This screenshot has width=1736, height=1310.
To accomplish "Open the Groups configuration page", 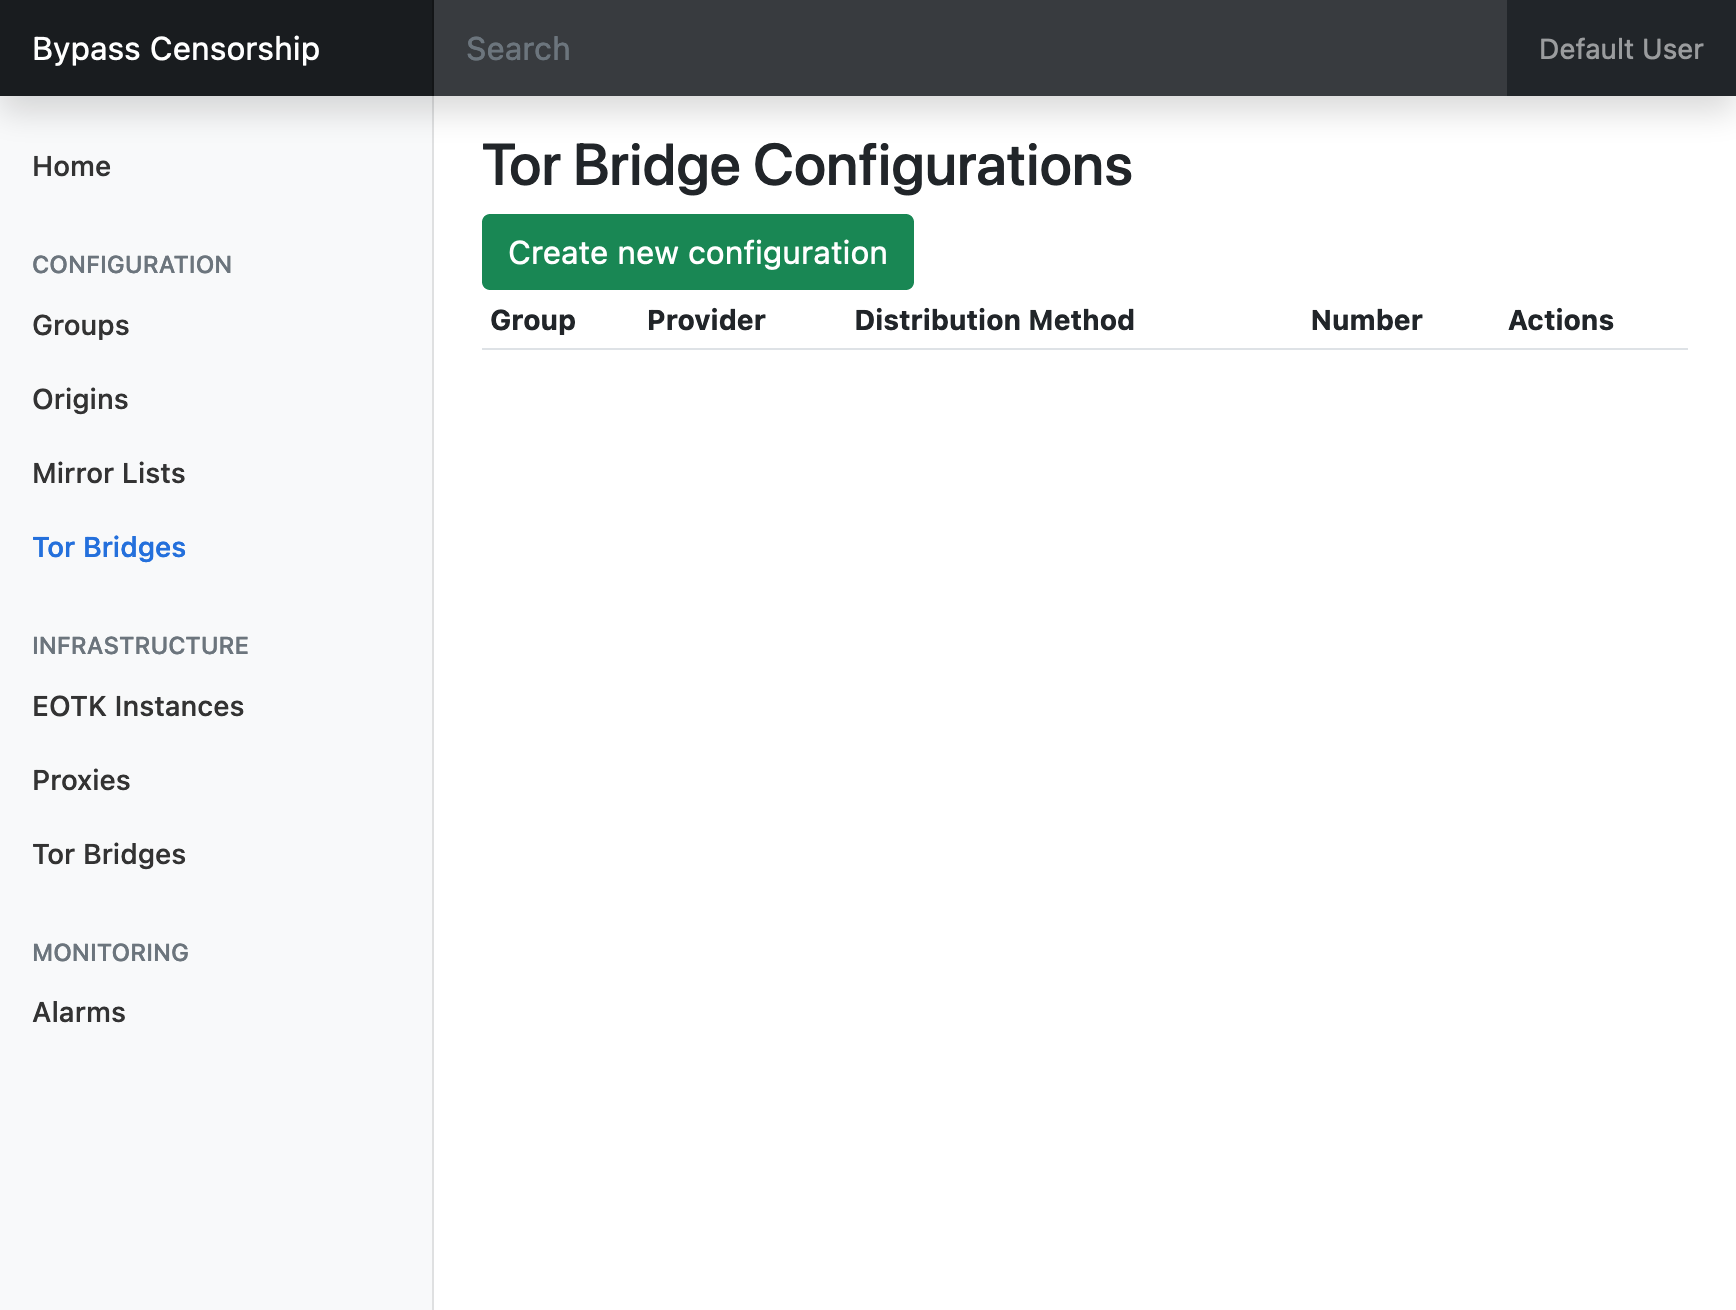I will click(81, 325).
